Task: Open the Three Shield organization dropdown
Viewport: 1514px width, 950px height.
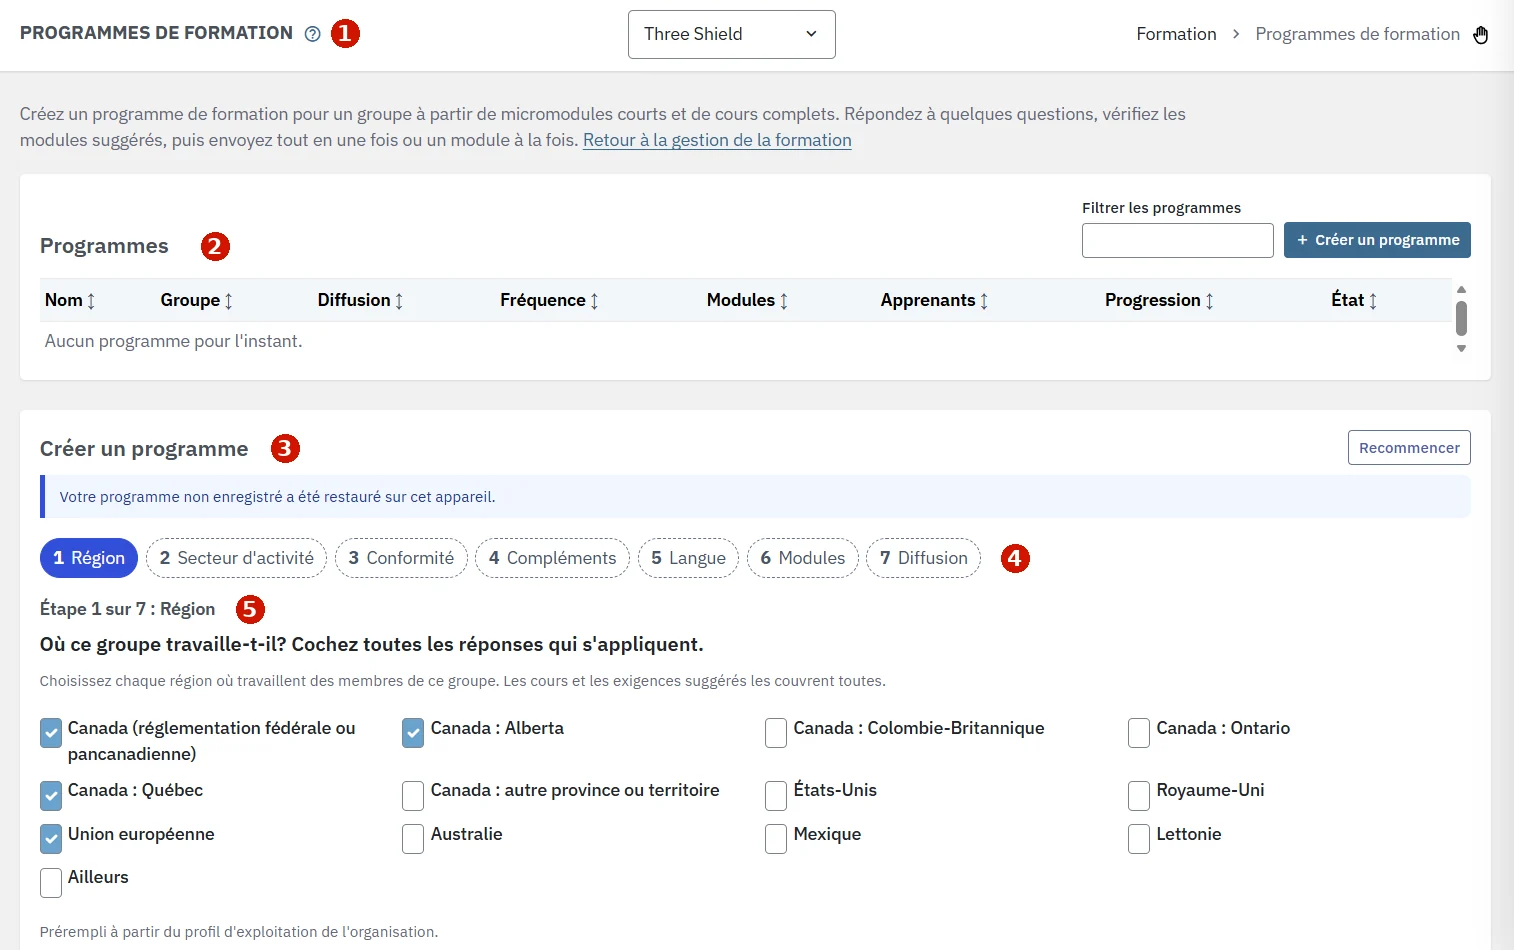Action: [732, 35]
